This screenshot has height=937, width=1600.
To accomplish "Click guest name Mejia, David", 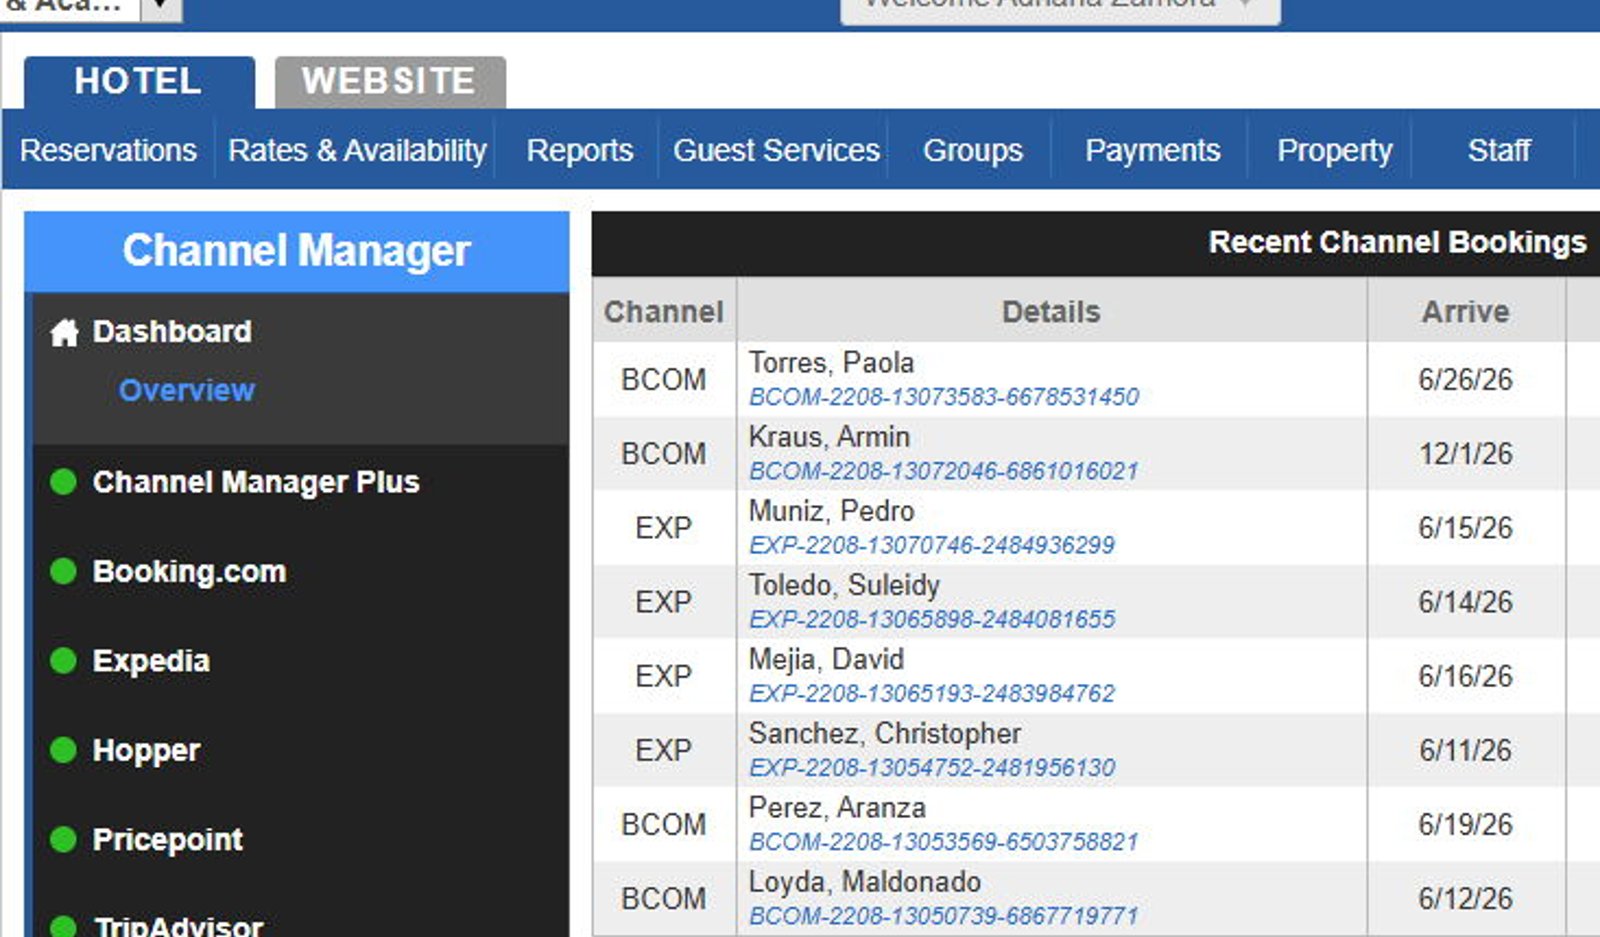I will click(x=826, y=659).
